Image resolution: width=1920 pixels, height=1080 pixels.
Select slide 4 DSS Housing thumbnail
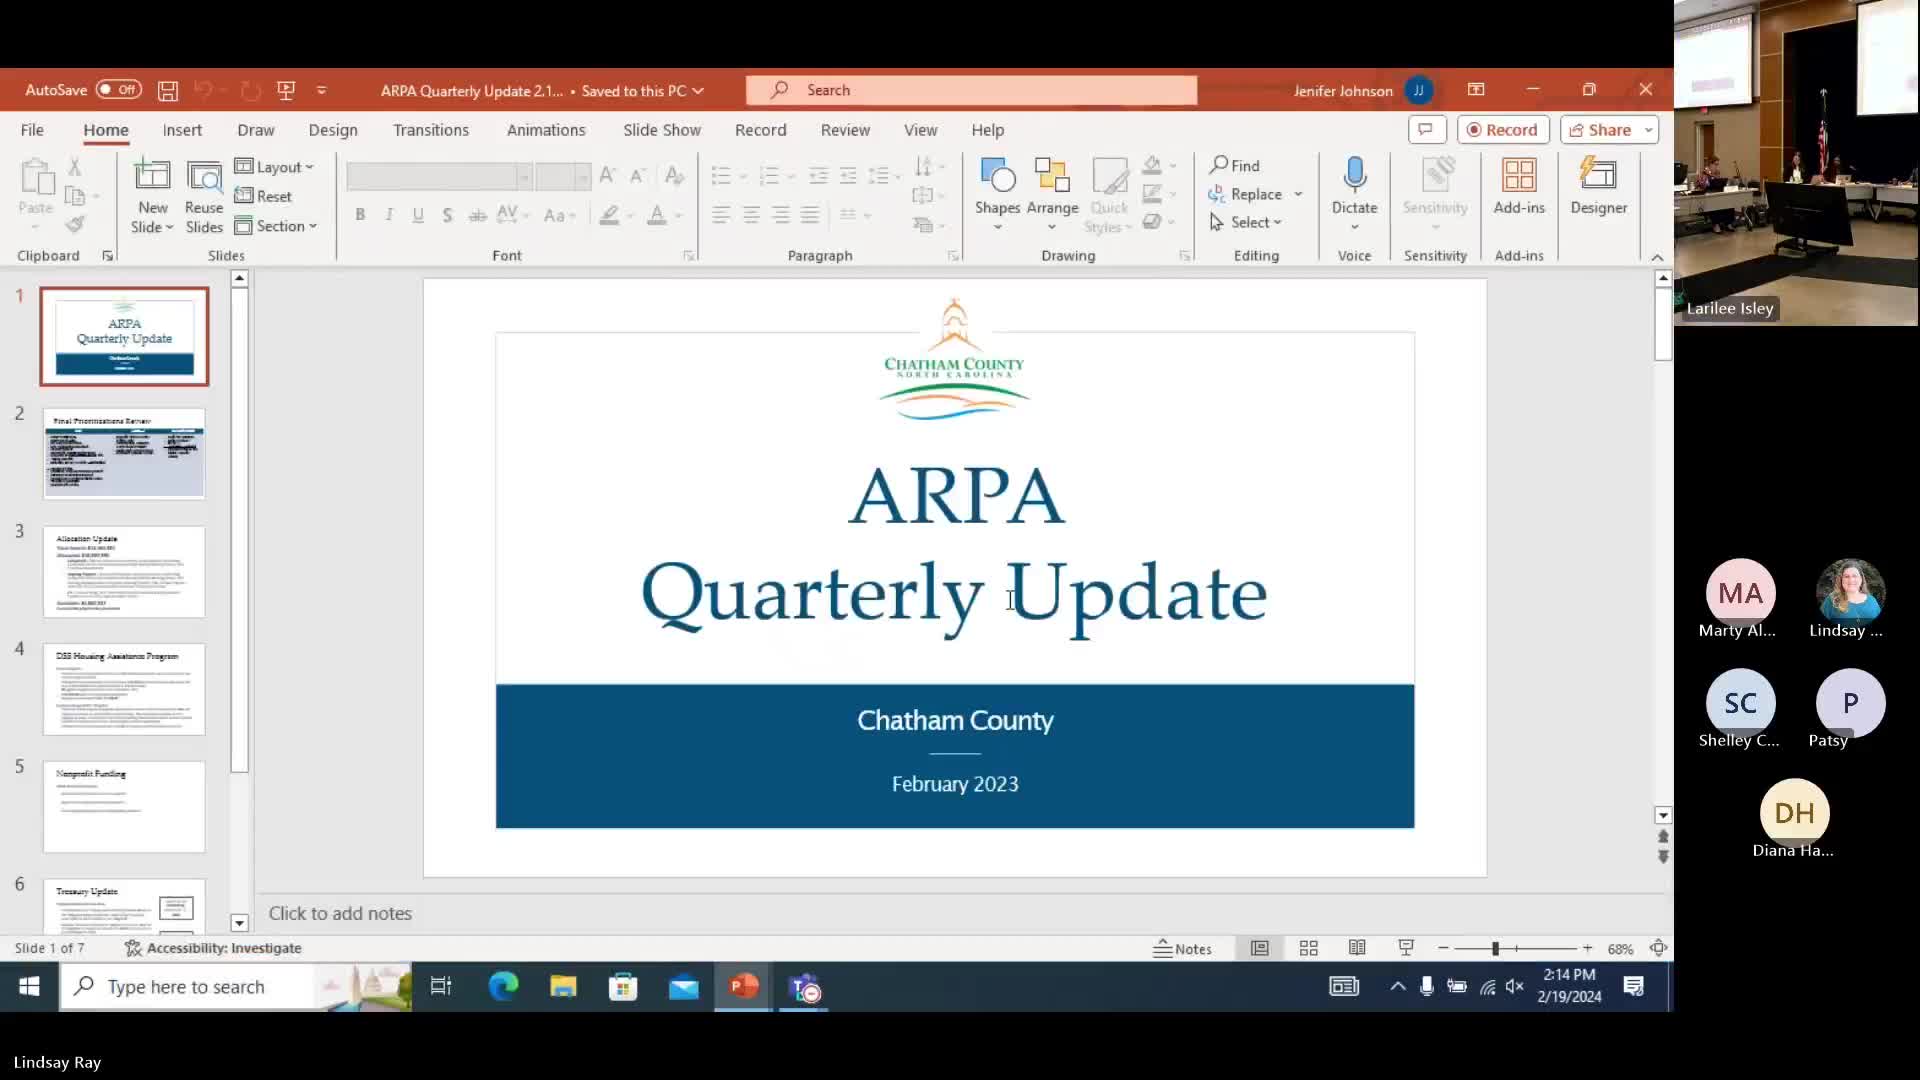tap(124, 689)
